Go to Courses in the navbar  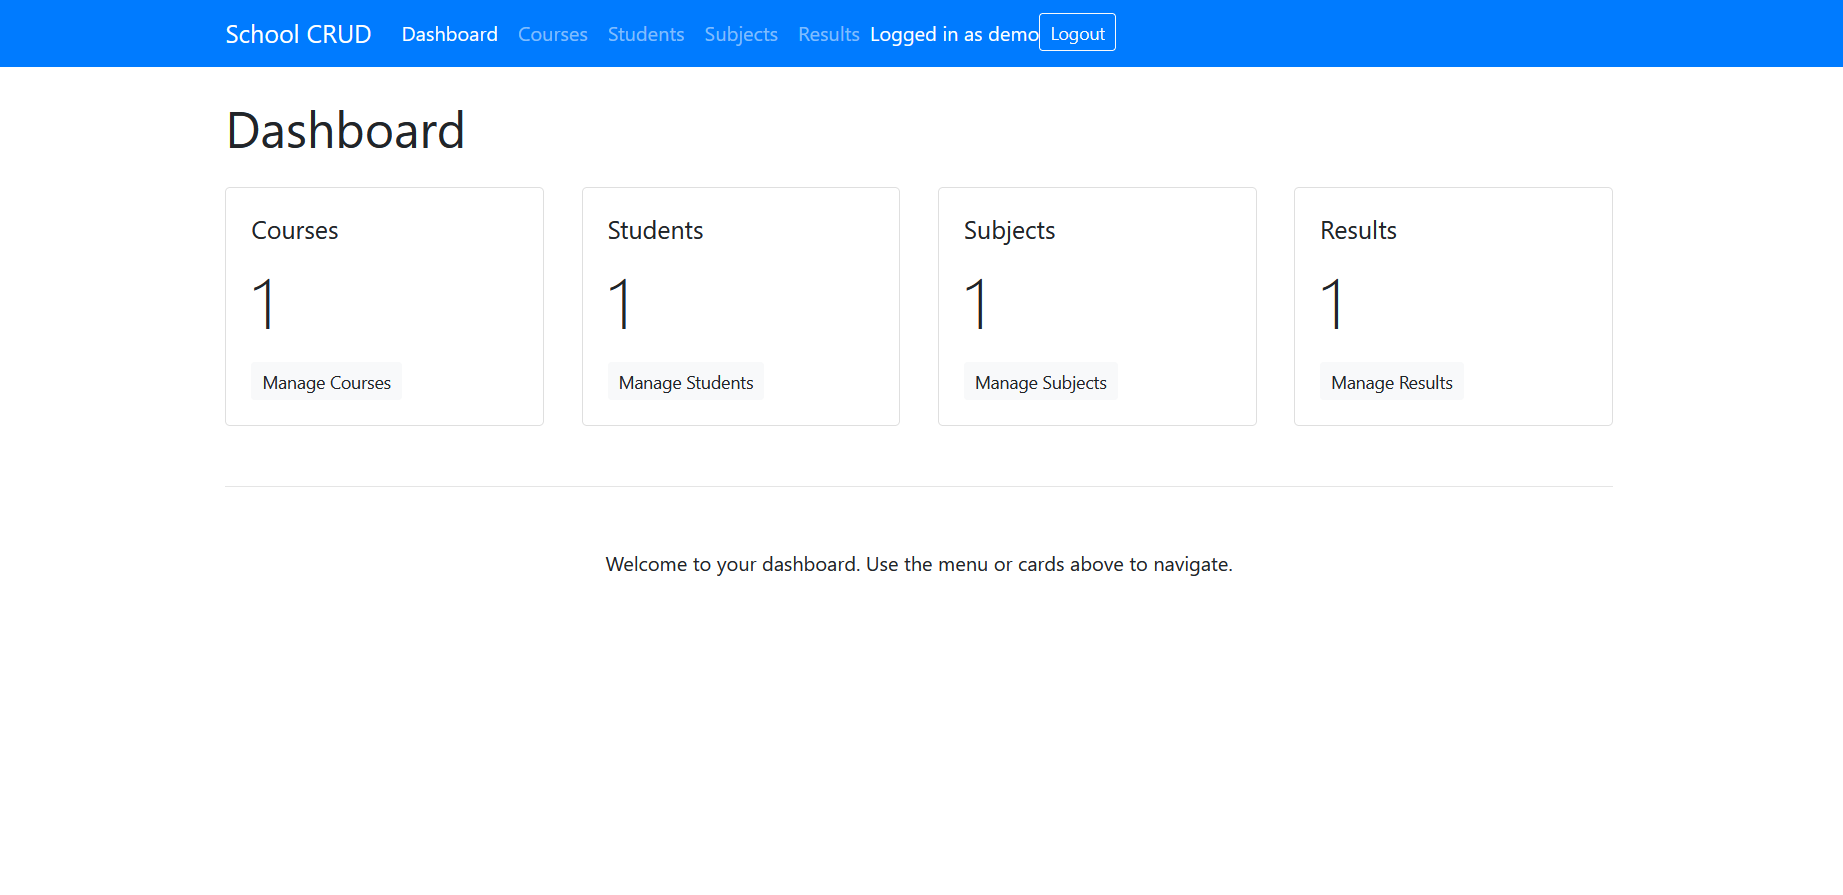click(x=552, y=34)
